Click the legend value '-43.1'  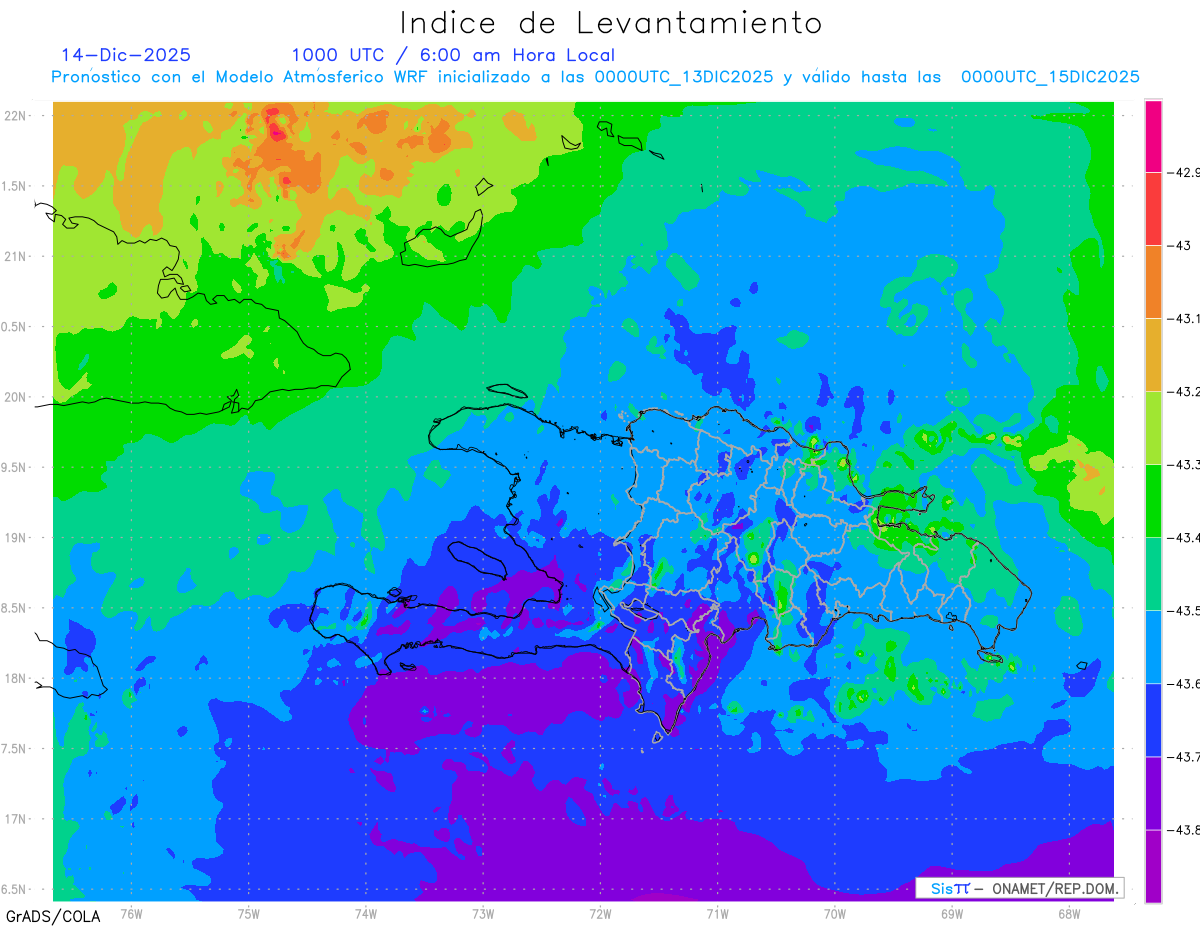point(1184,318)
